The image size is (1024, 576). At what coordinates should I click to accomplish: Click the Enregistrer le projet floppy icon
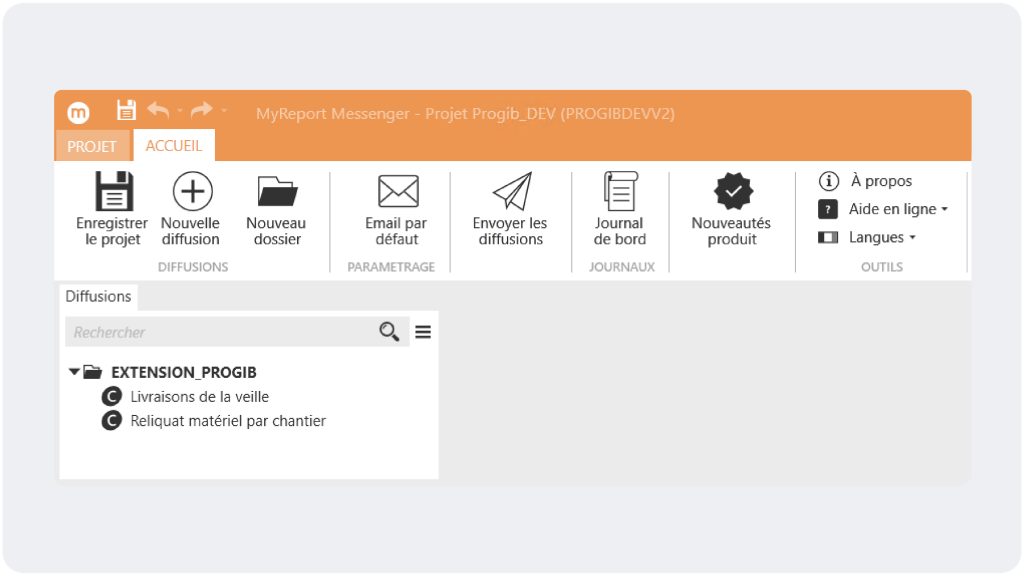pos(113,191)
